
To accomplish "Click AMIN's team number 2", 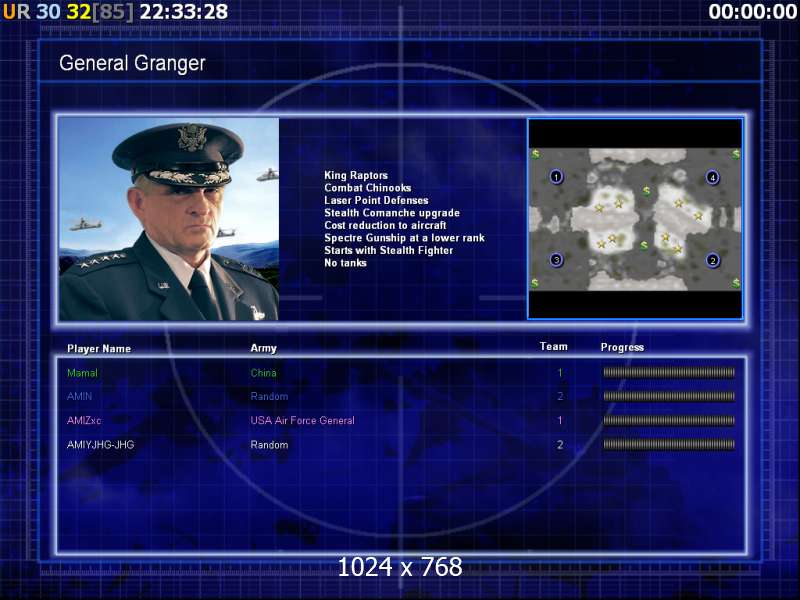I will coord(560,396).
